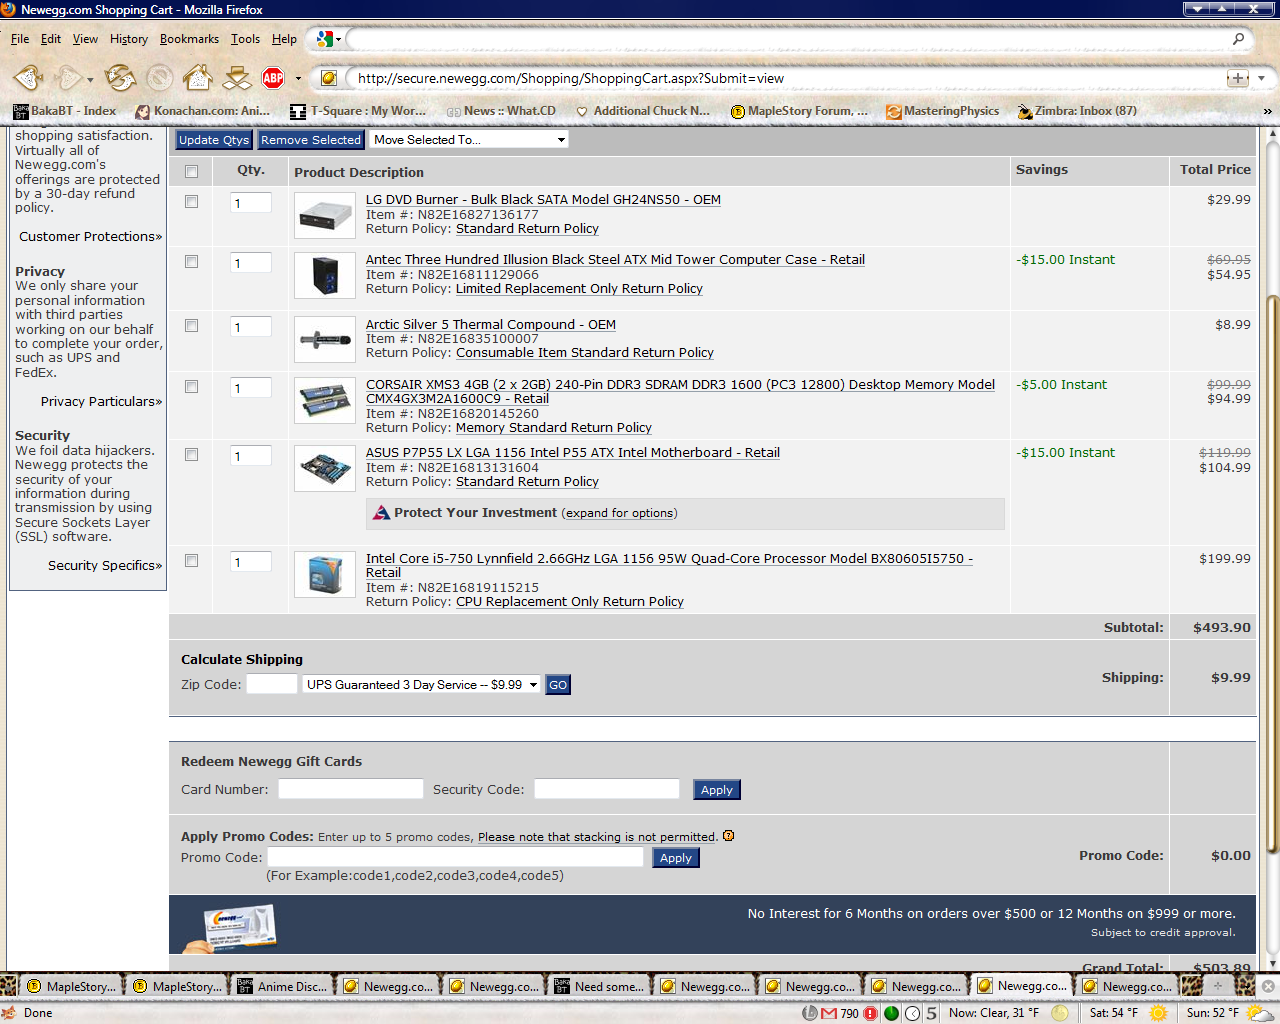Check the Intel Core i5-750 checkbox
Screen dimensions: 1280x1024
click(x=191, y=561)
